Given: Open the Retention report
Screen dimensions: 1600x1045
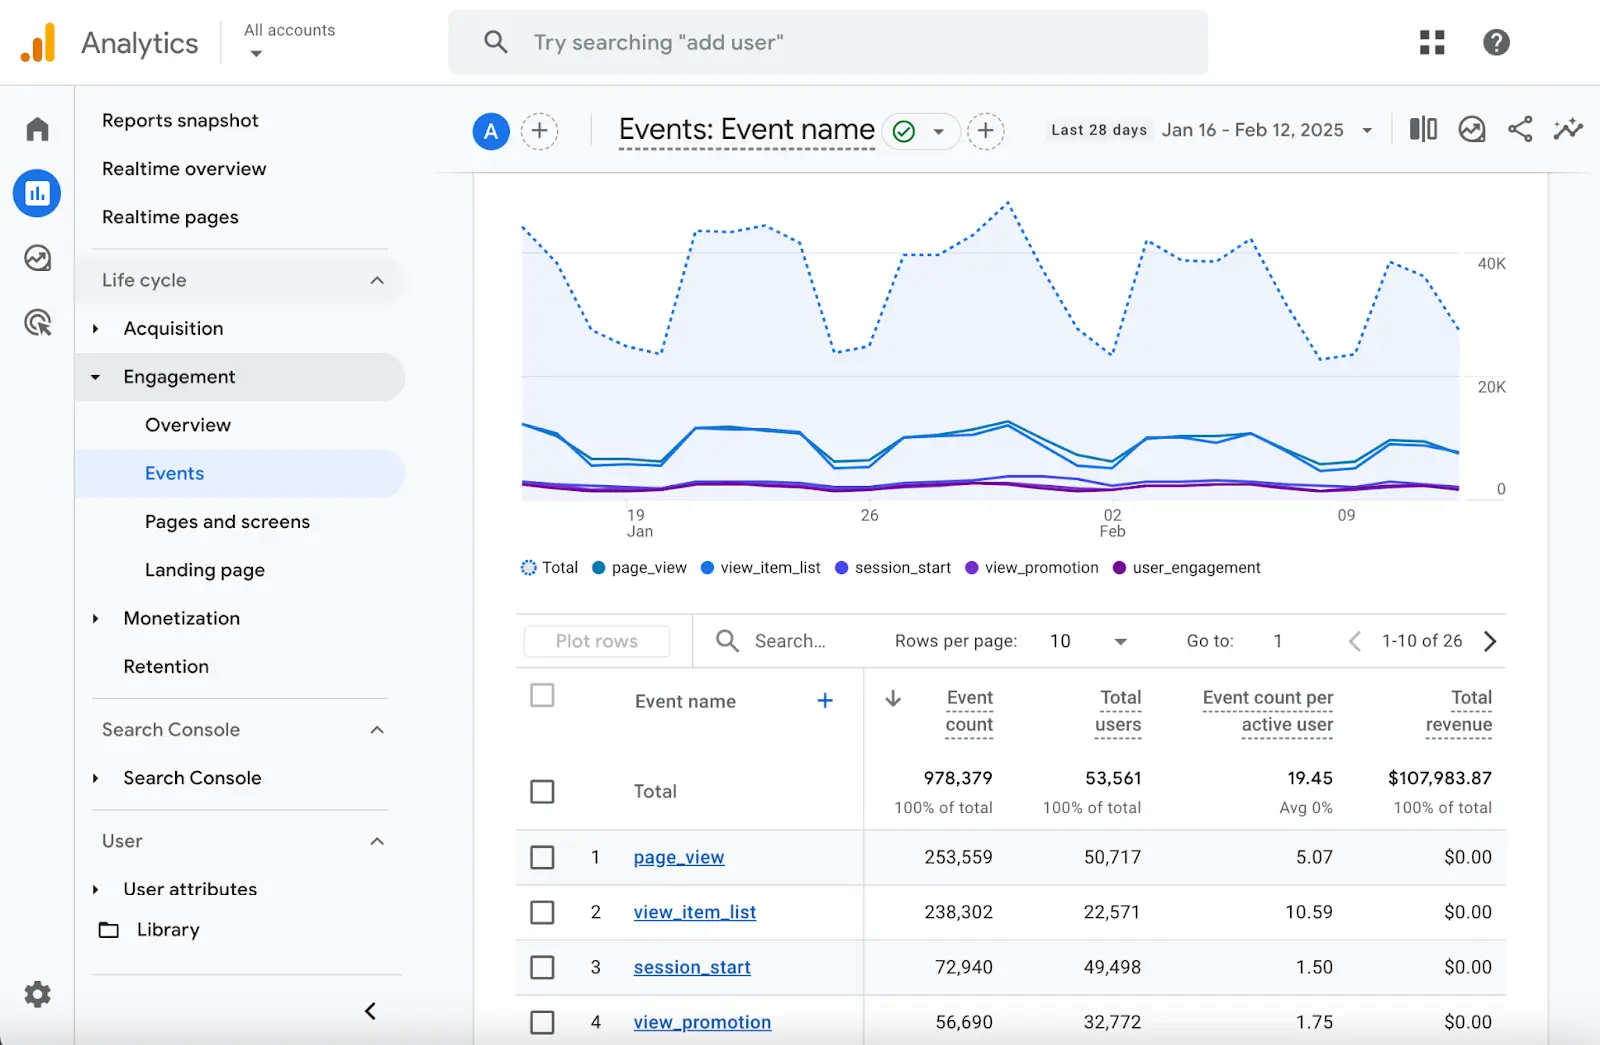Looking at the screenshot, I should click(166, 666).
